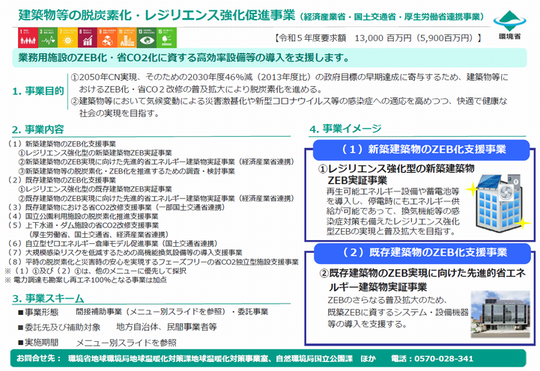Click item ①レジリエンス強化型の既存建築物ZEB実証事業
540x371 pixels.
(95, 189)
